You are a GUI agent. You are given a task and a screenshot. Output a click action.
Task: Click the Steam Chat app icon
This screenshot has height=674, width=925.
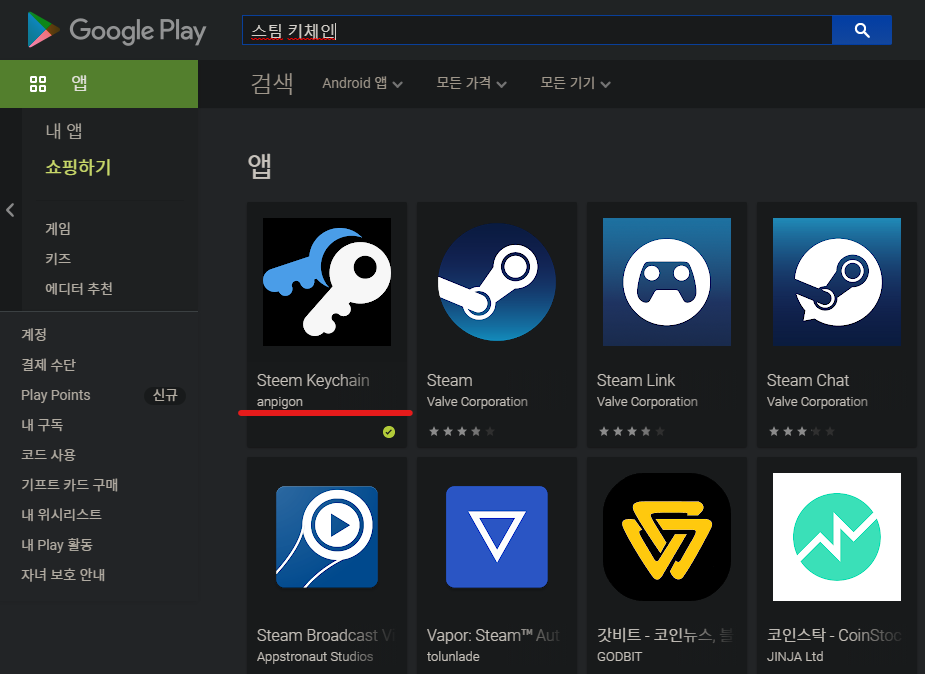(837, 282)
